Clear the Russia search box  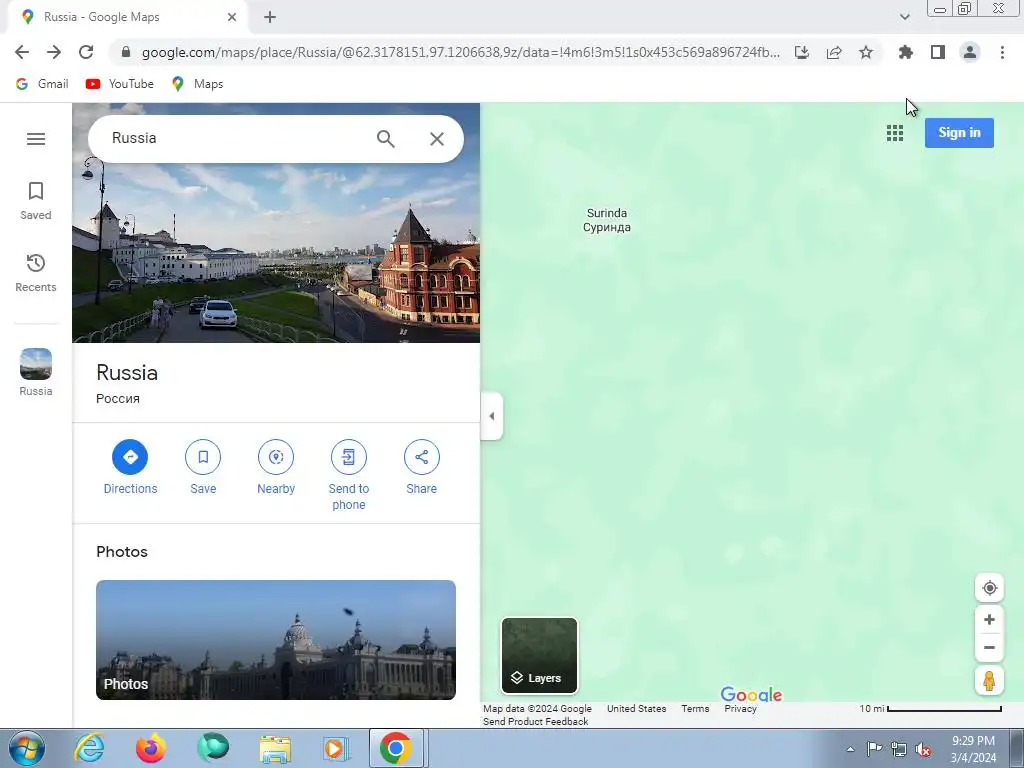click(x=437, y=138)
